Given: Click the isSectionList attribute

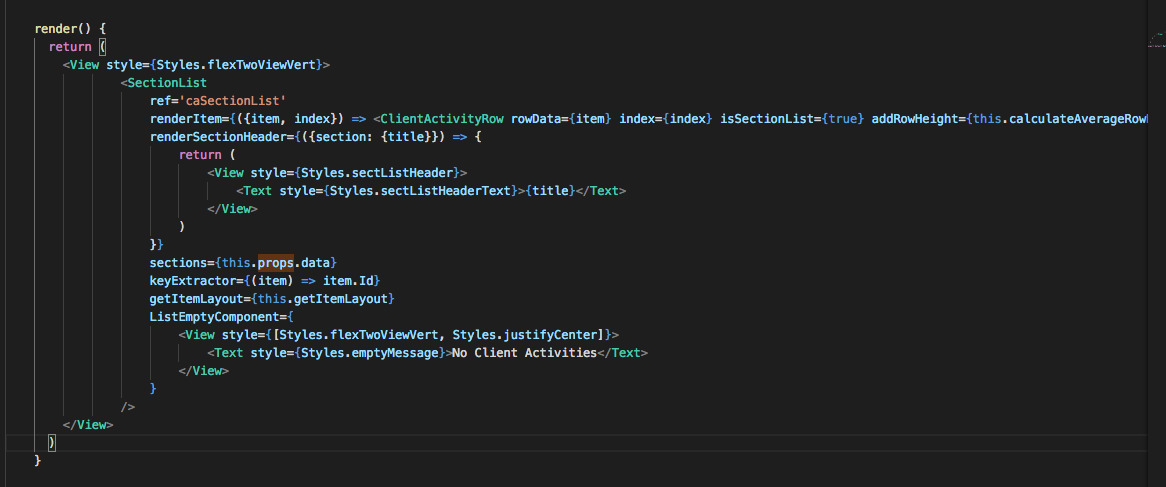Looking at the screenshot, I should [x=767, y=119].
